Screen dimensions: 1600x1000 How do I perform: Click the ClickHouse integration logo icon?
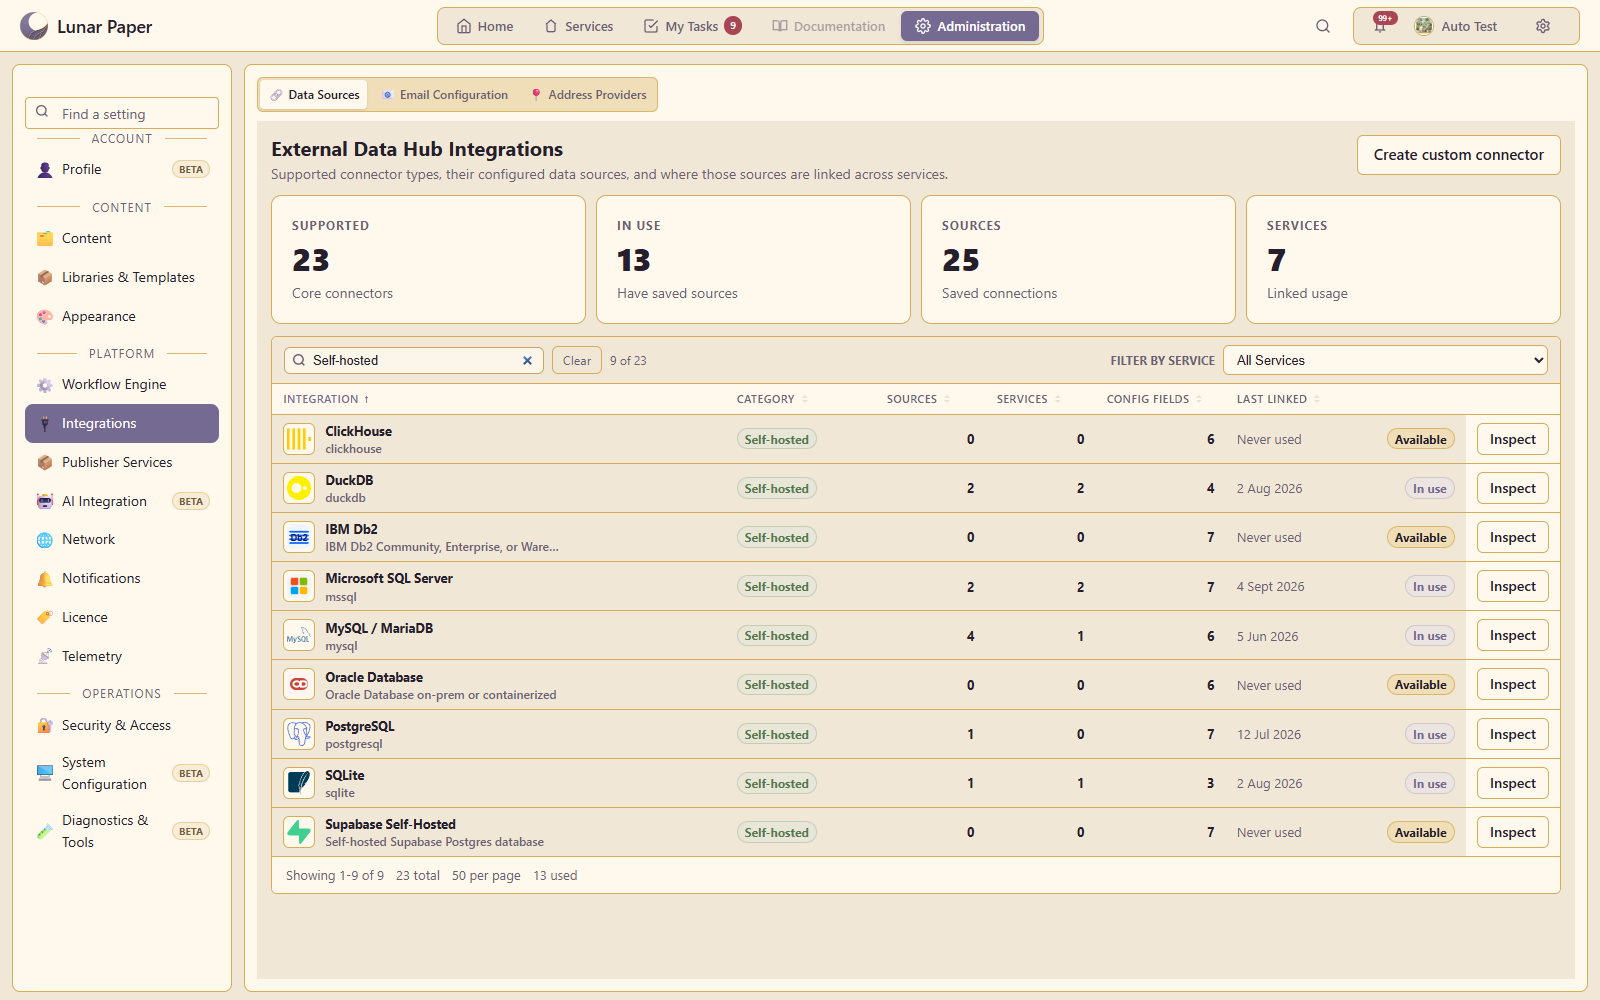click(x=299, y=439)
